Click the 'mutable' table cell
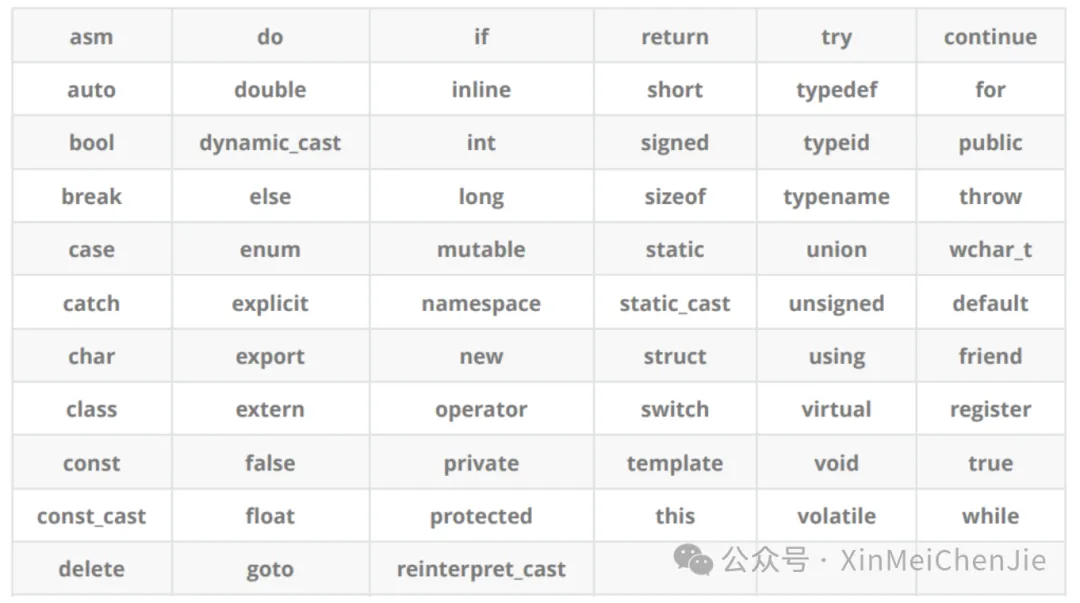Viewport: 1080px width, 603px height. coord(481,250)
